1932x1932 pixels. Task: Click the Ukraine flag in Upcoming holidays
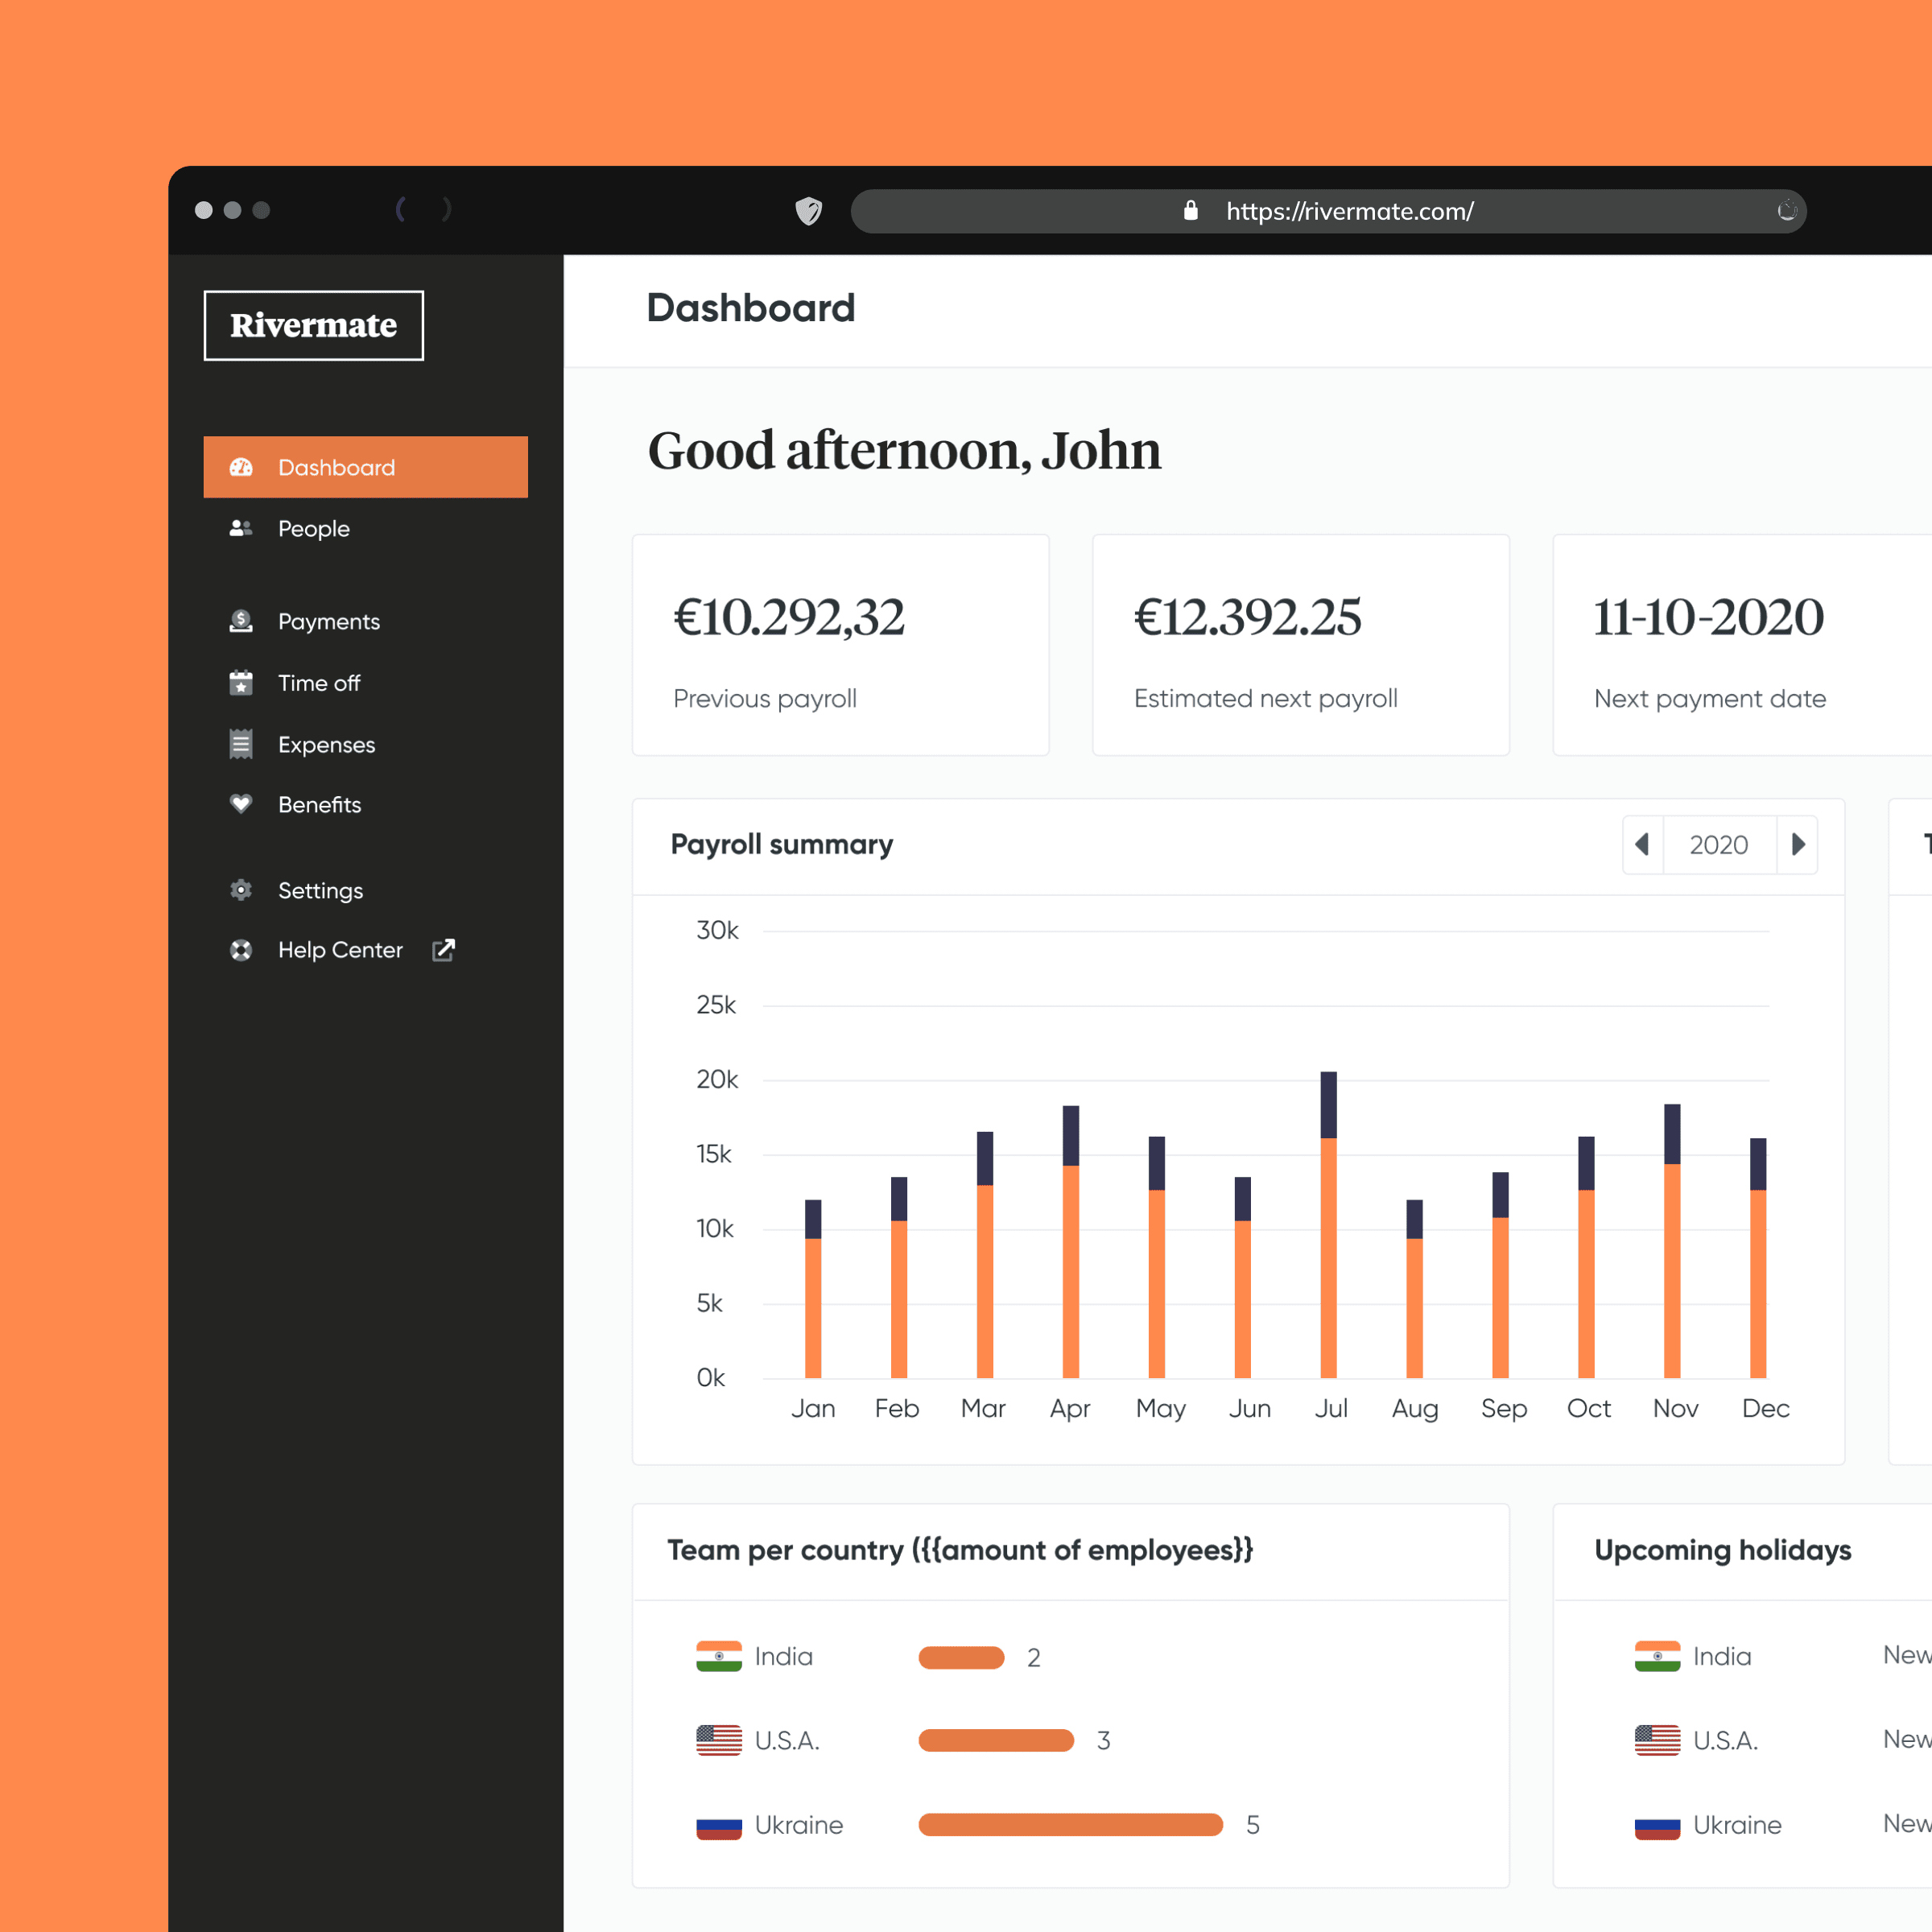(1657, 1825)
